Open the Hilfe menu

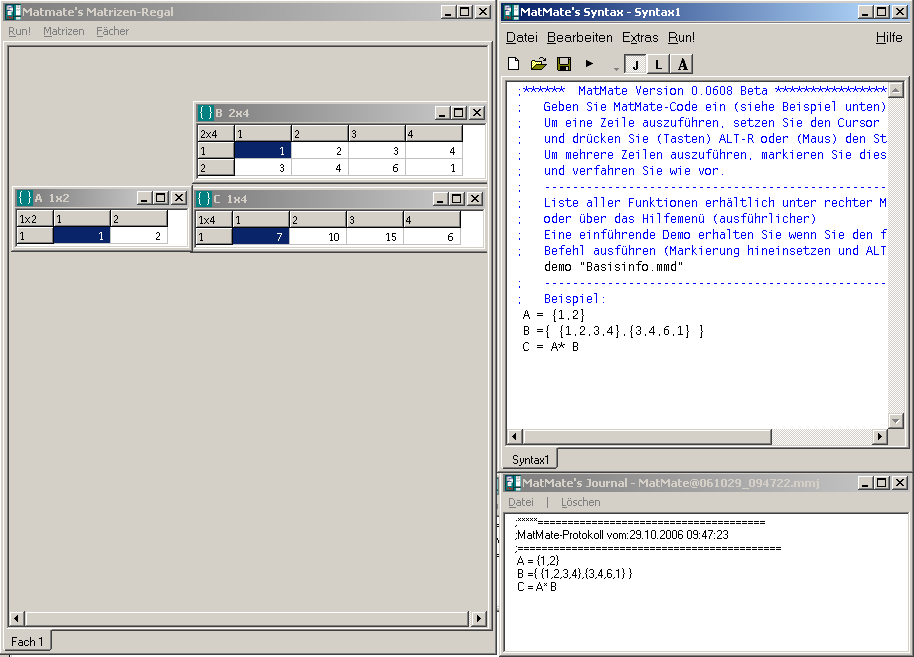pyautogui.click(x=888, y=37)
